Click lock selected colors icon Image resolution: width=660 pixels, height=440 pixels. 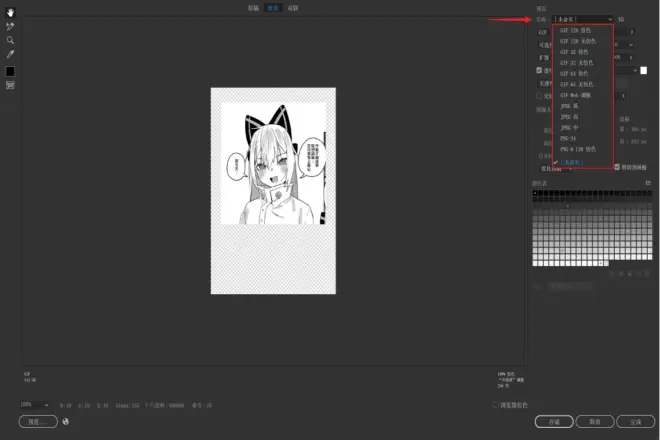[630, 274]
